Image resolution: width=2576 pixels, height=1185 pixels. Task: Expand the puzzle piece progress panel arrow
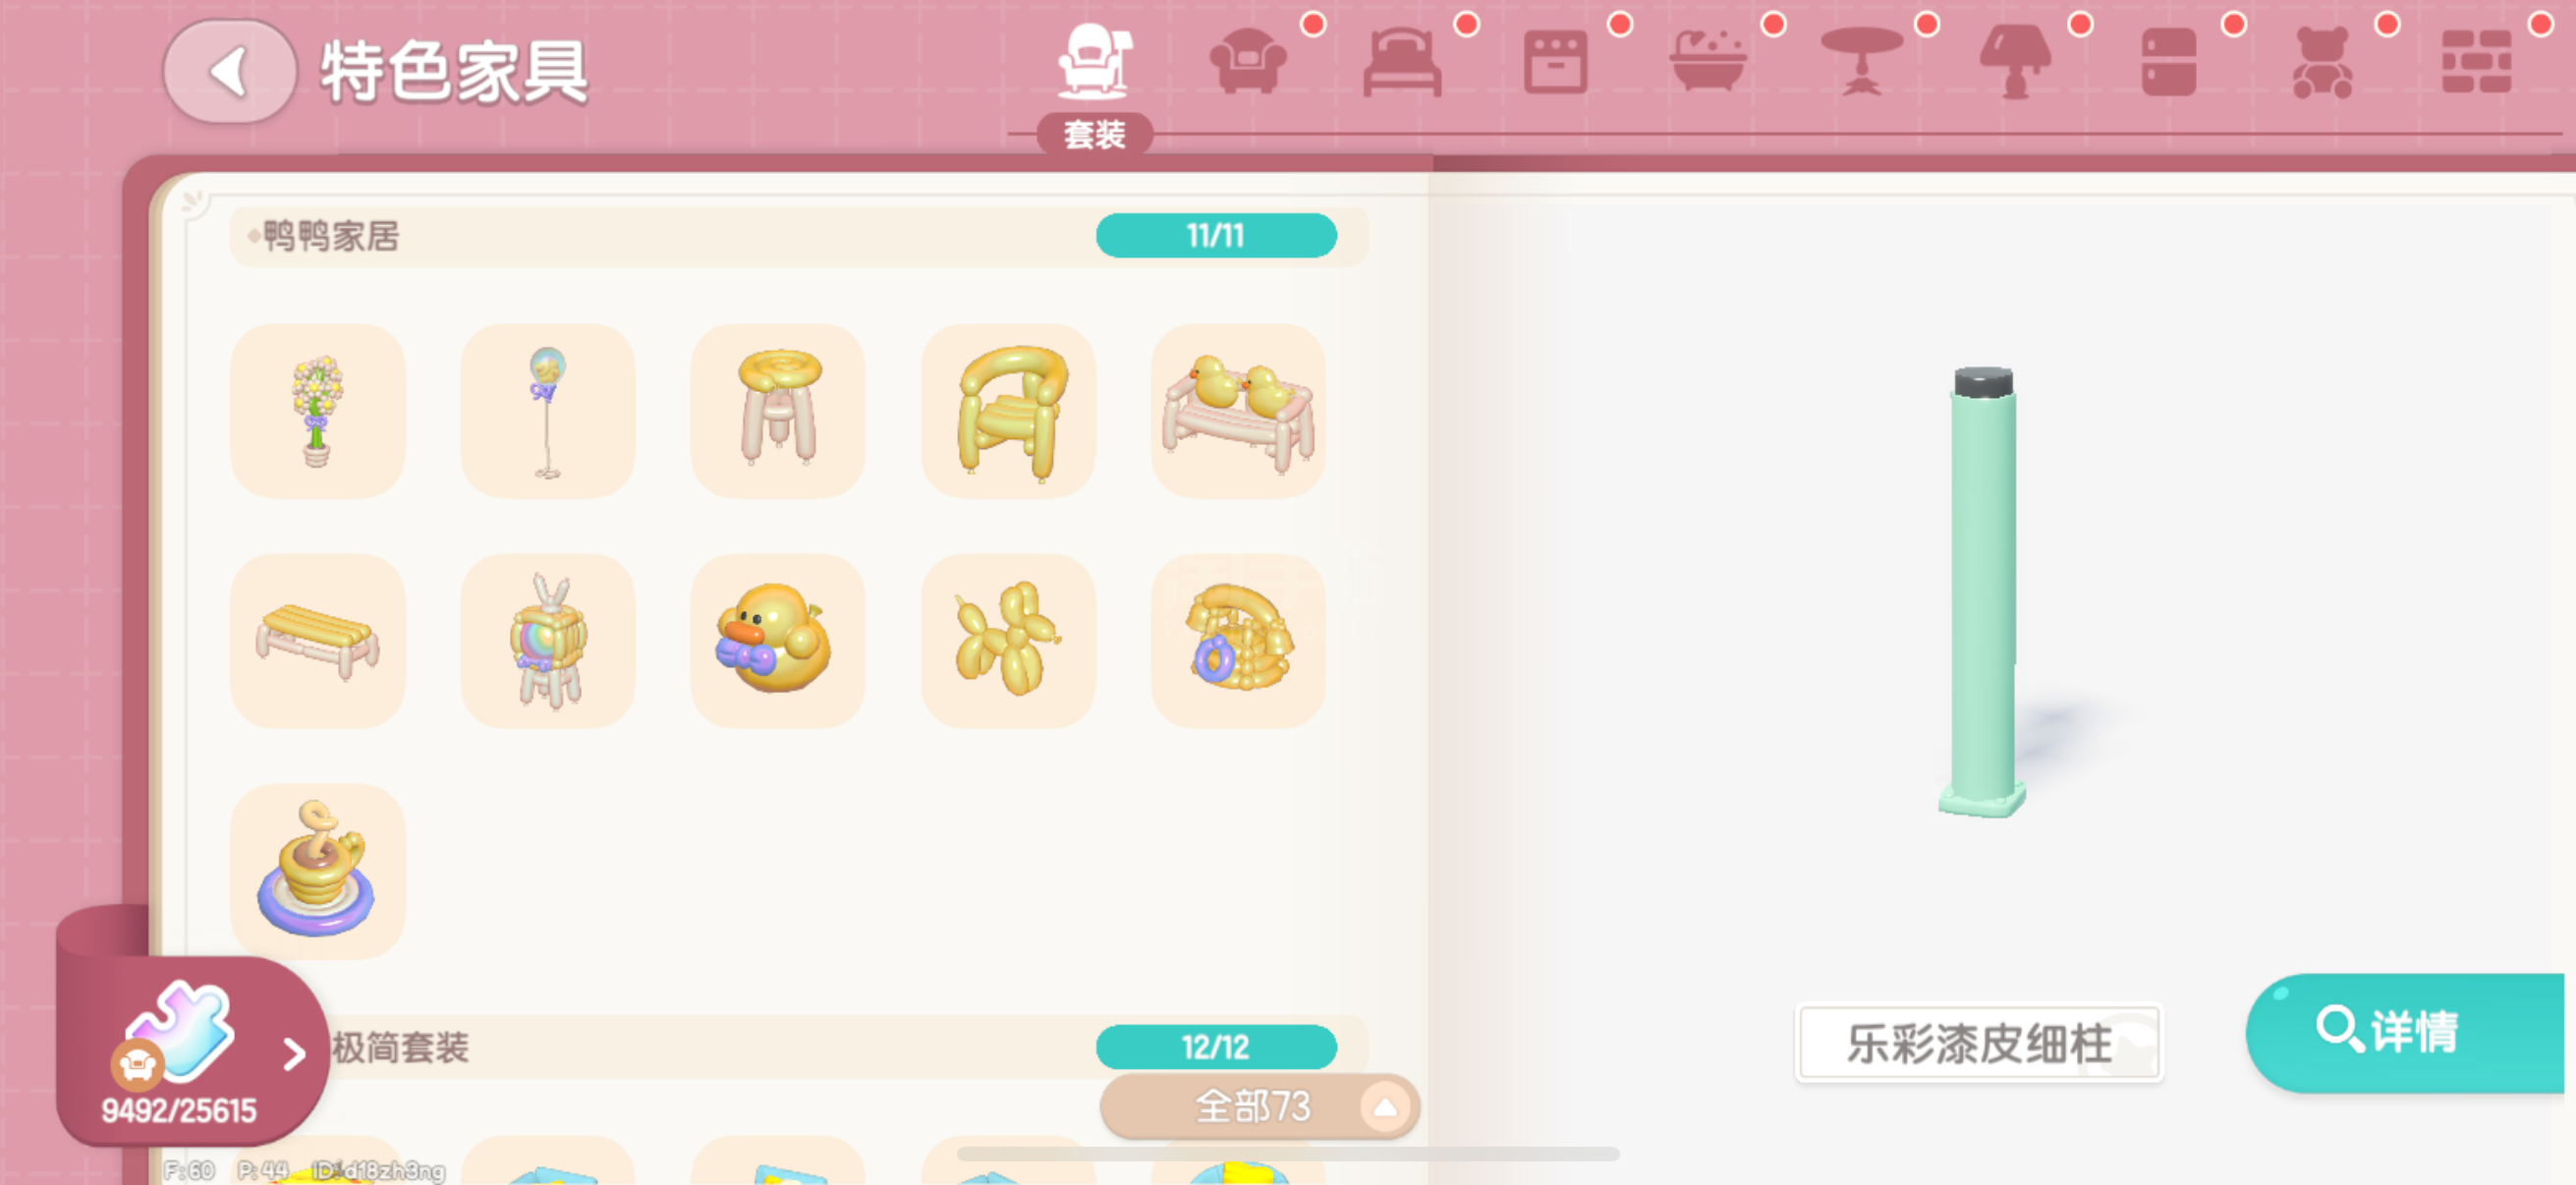[294, 1053]
